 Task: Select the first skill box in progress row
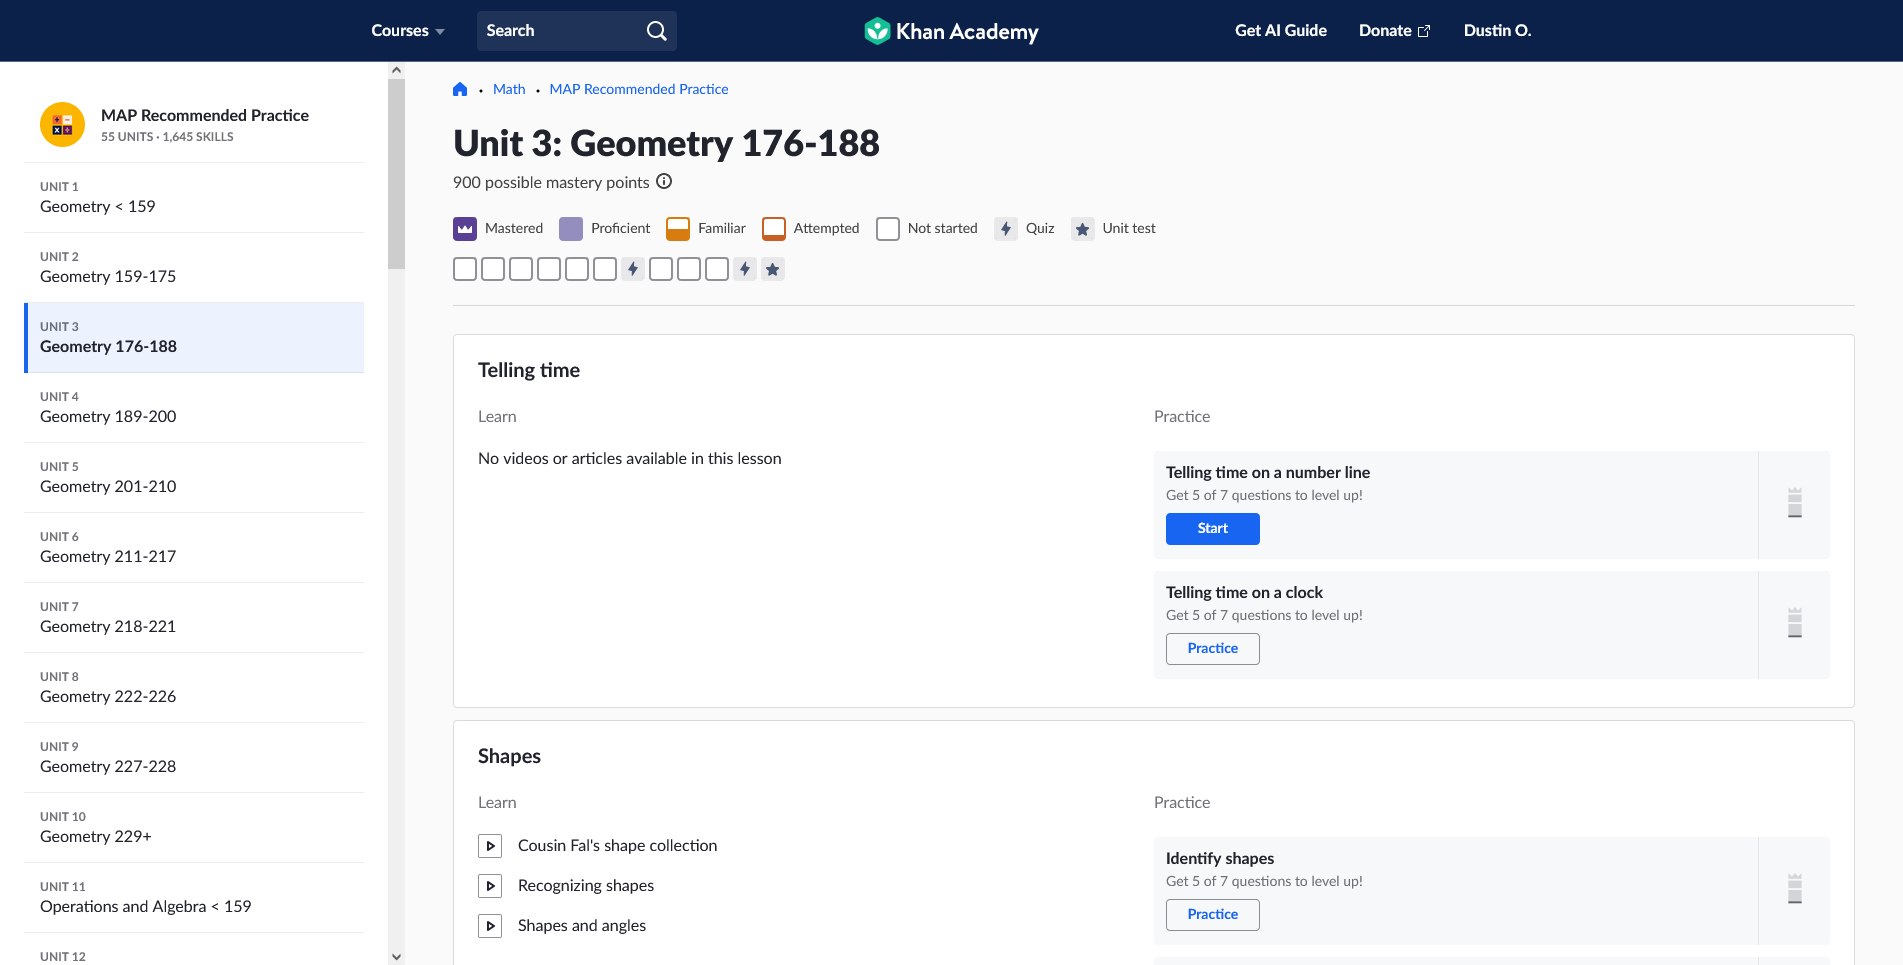(x=465, y=269)
